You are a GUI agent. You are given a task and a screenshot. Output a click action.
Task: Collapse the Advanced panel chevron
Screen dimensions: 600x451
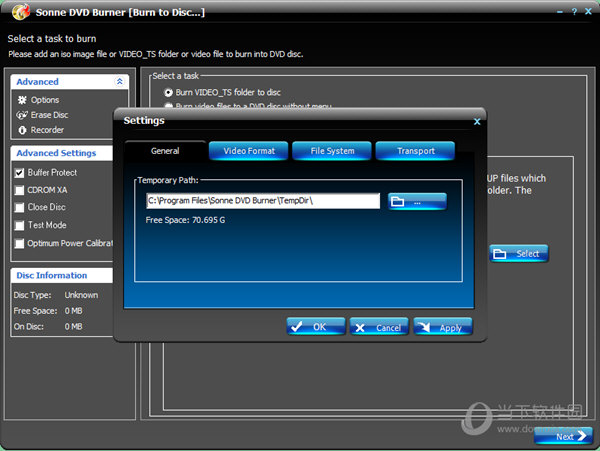pyautogui.click(x=119, y=81)
